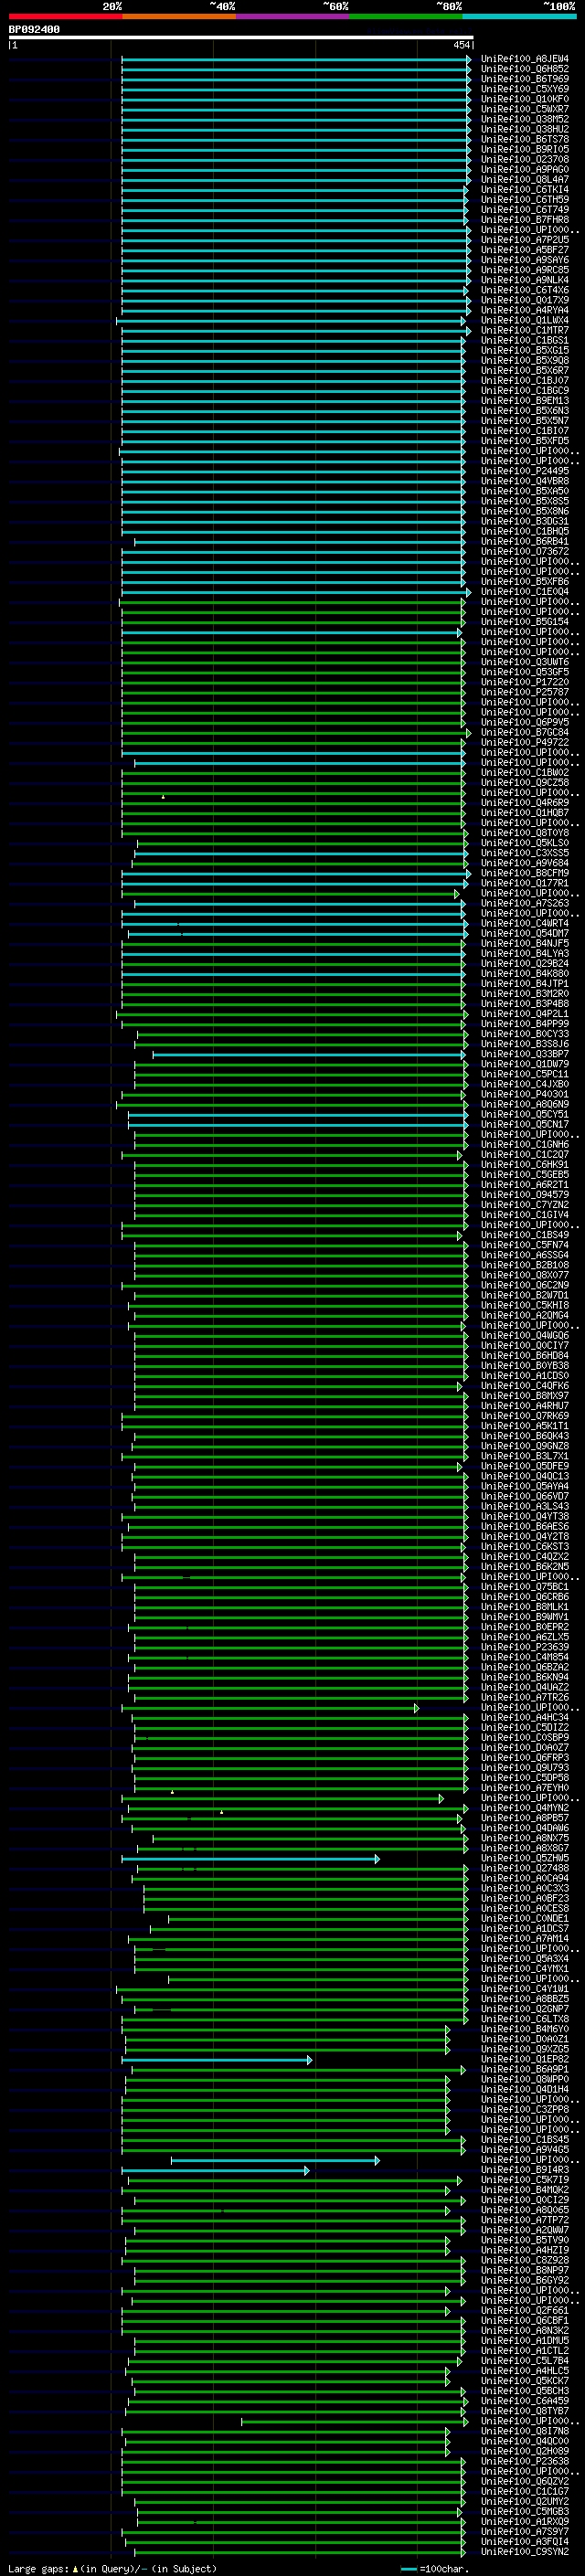Click the purple ~60% identity legend bar
This screenshot has width=585, height=2576.
point(293,17)
